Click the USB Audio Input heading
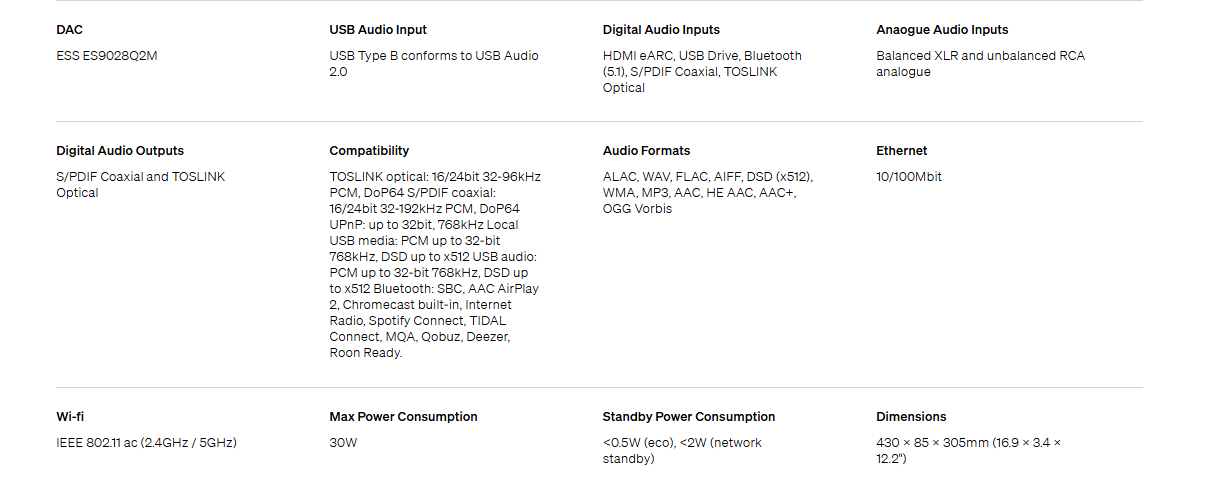 (378, 30)
